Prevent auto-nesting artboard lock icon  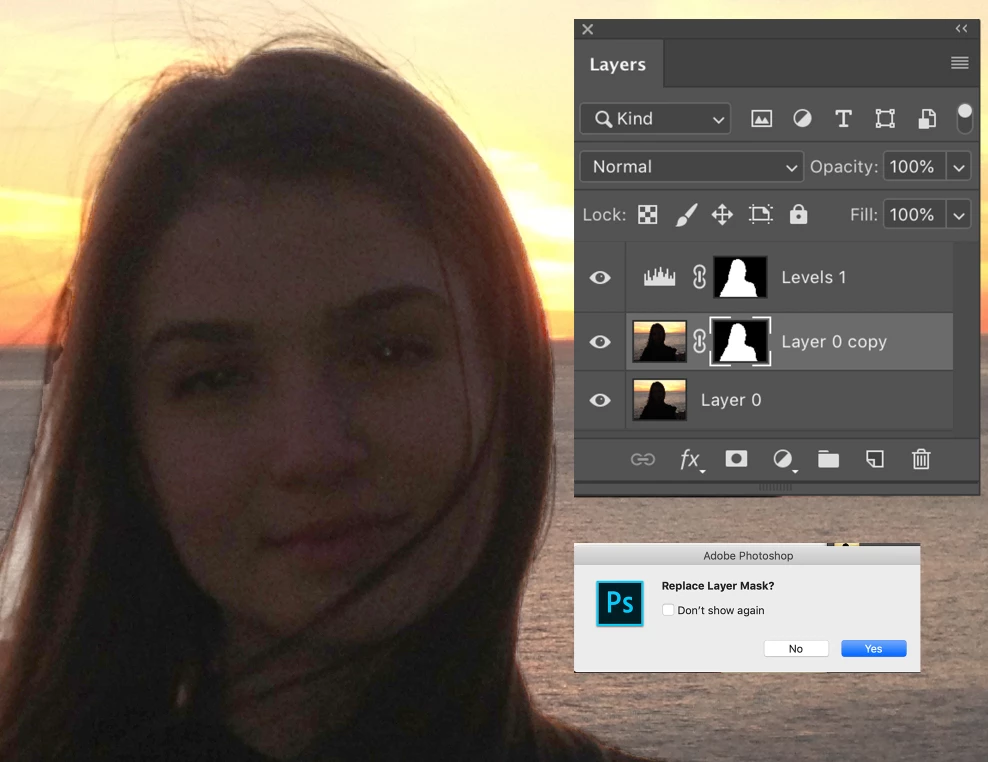click(761, 215)
